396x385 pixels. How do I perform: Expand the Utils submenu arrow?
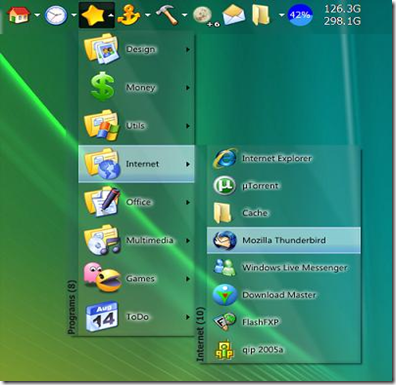click(x=188, y=126)
